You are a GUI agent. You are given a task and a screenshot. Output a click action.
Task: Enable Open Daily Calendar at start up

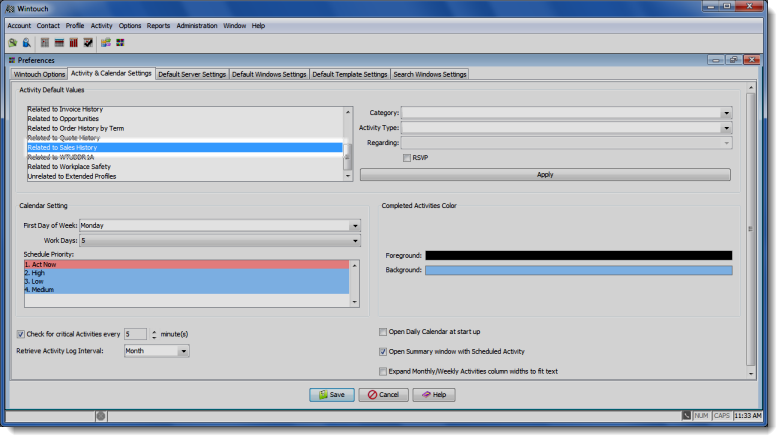point(383,332)
